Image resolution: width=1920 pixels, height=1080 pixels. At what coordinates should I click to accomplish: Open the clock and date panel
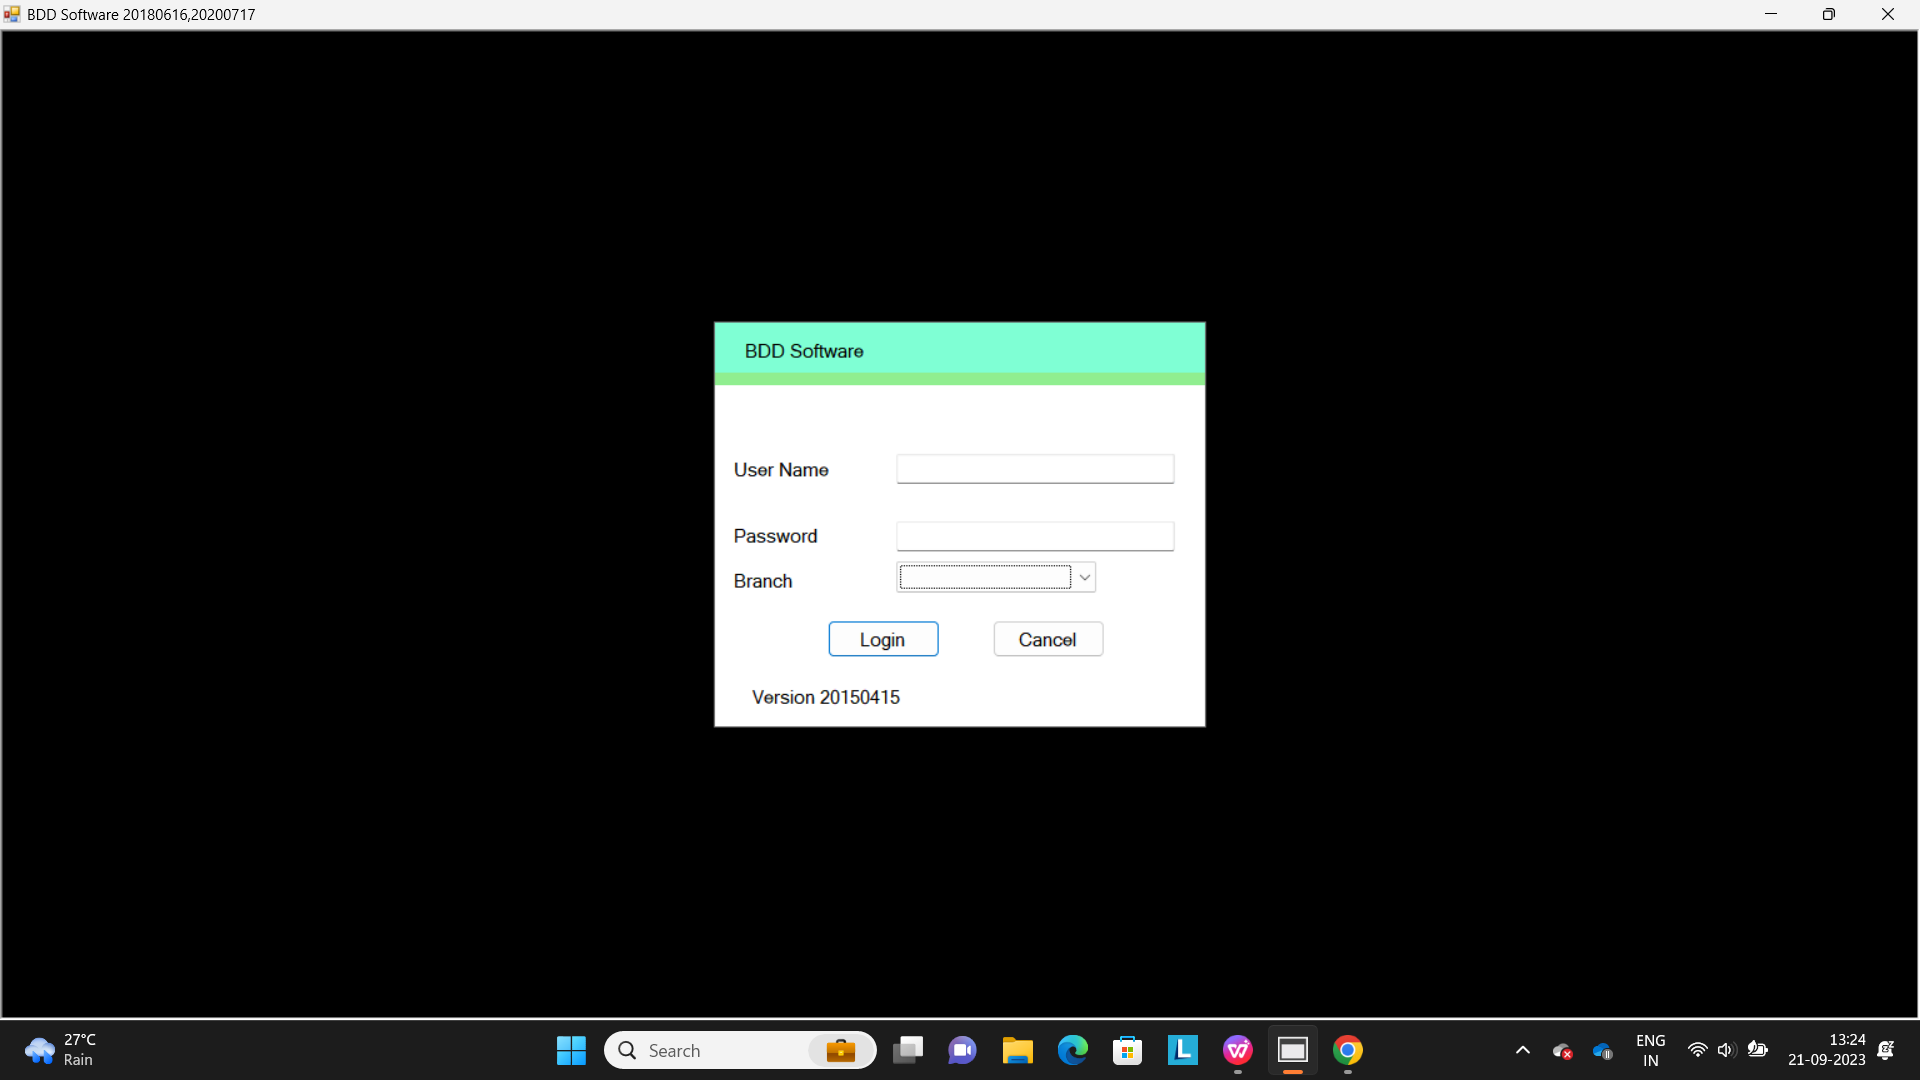pos(1827,1050)
